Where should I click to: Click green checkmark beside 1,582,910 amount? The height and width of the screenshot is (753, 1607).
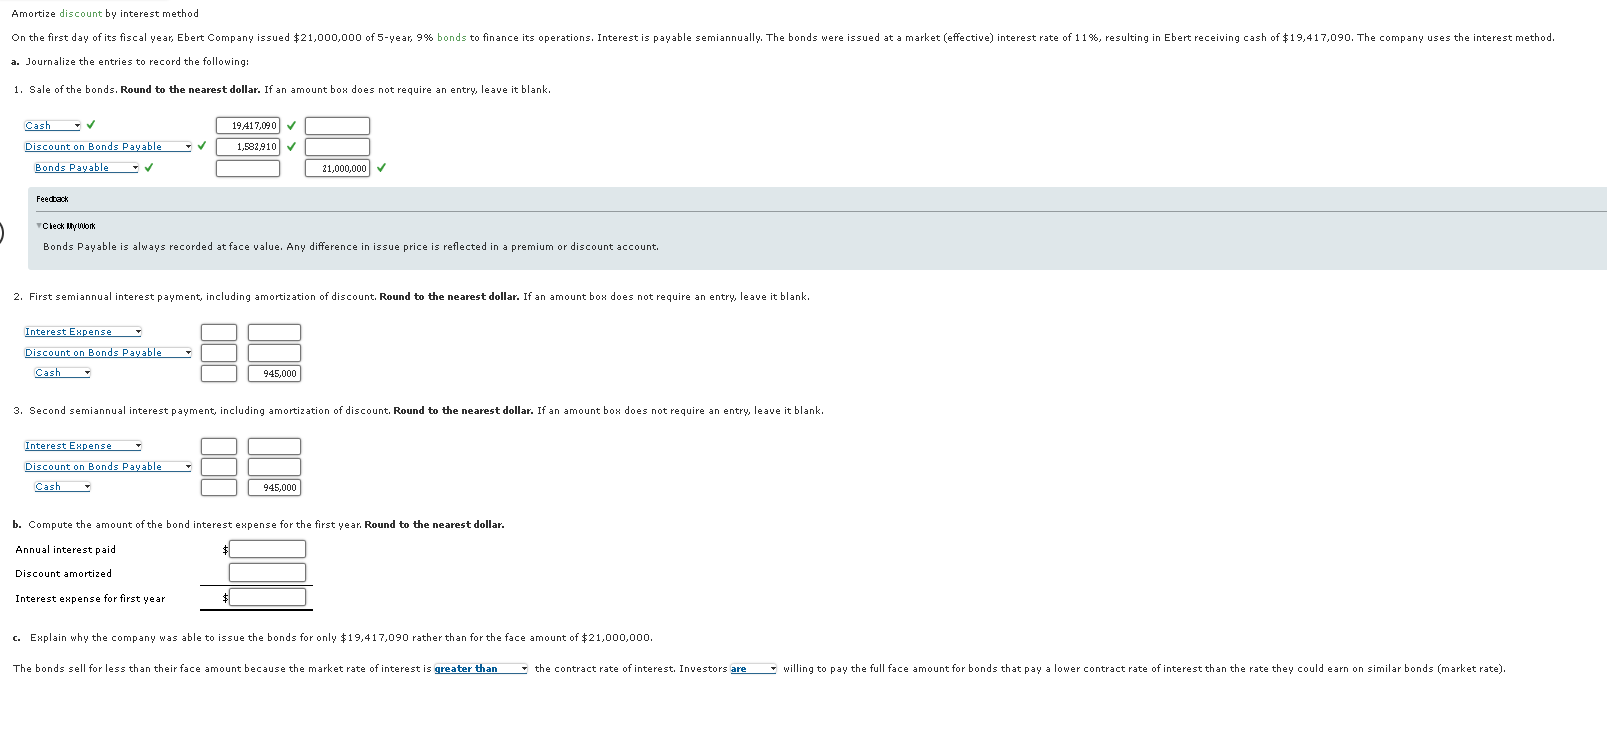(x=291, y=147)
